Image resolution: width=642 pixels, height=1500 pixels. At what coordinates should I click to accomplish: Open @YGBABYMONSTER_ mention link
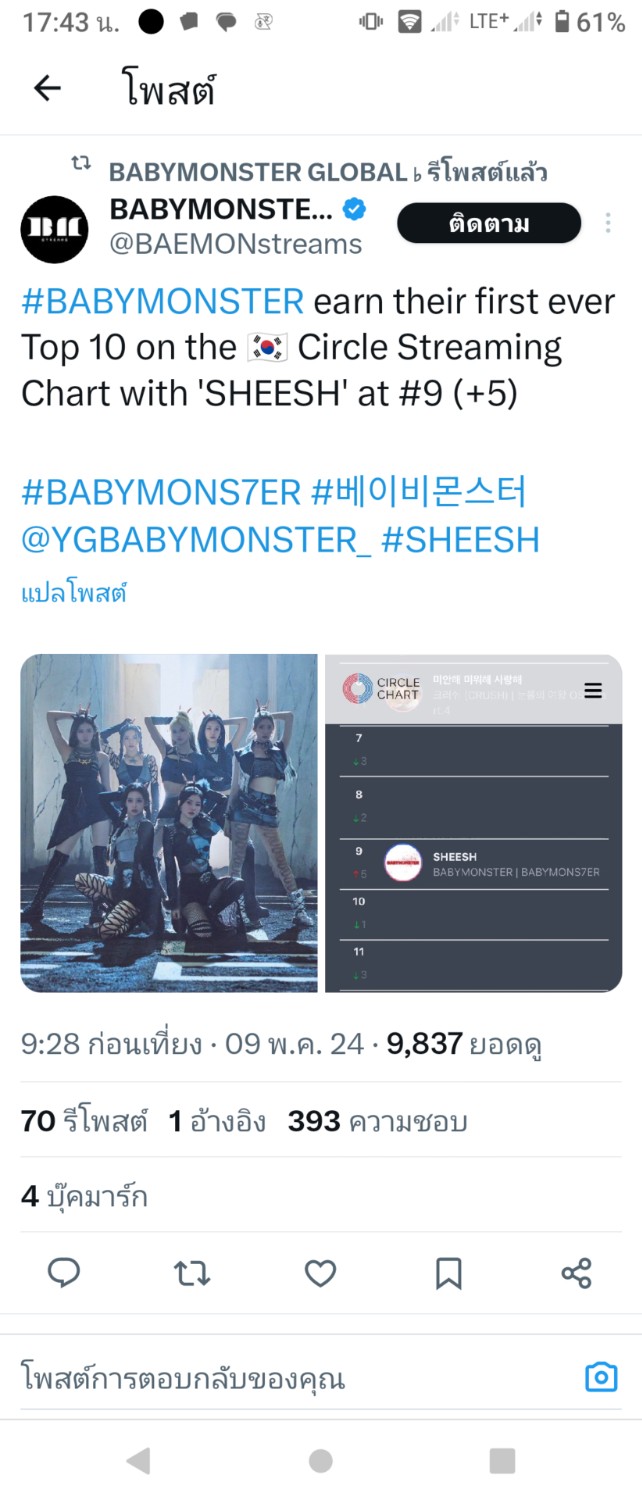196,540
